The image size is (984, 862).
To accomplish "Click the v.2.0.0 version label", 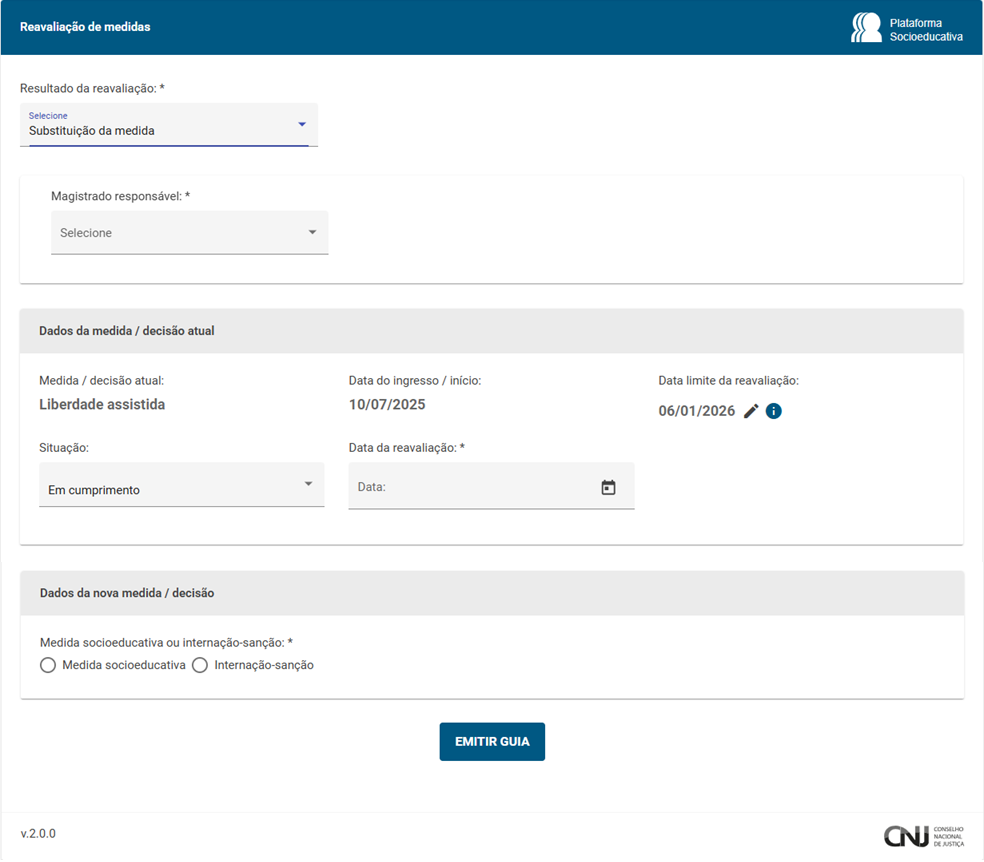I will pyautogui.click(x=38, y=833).
